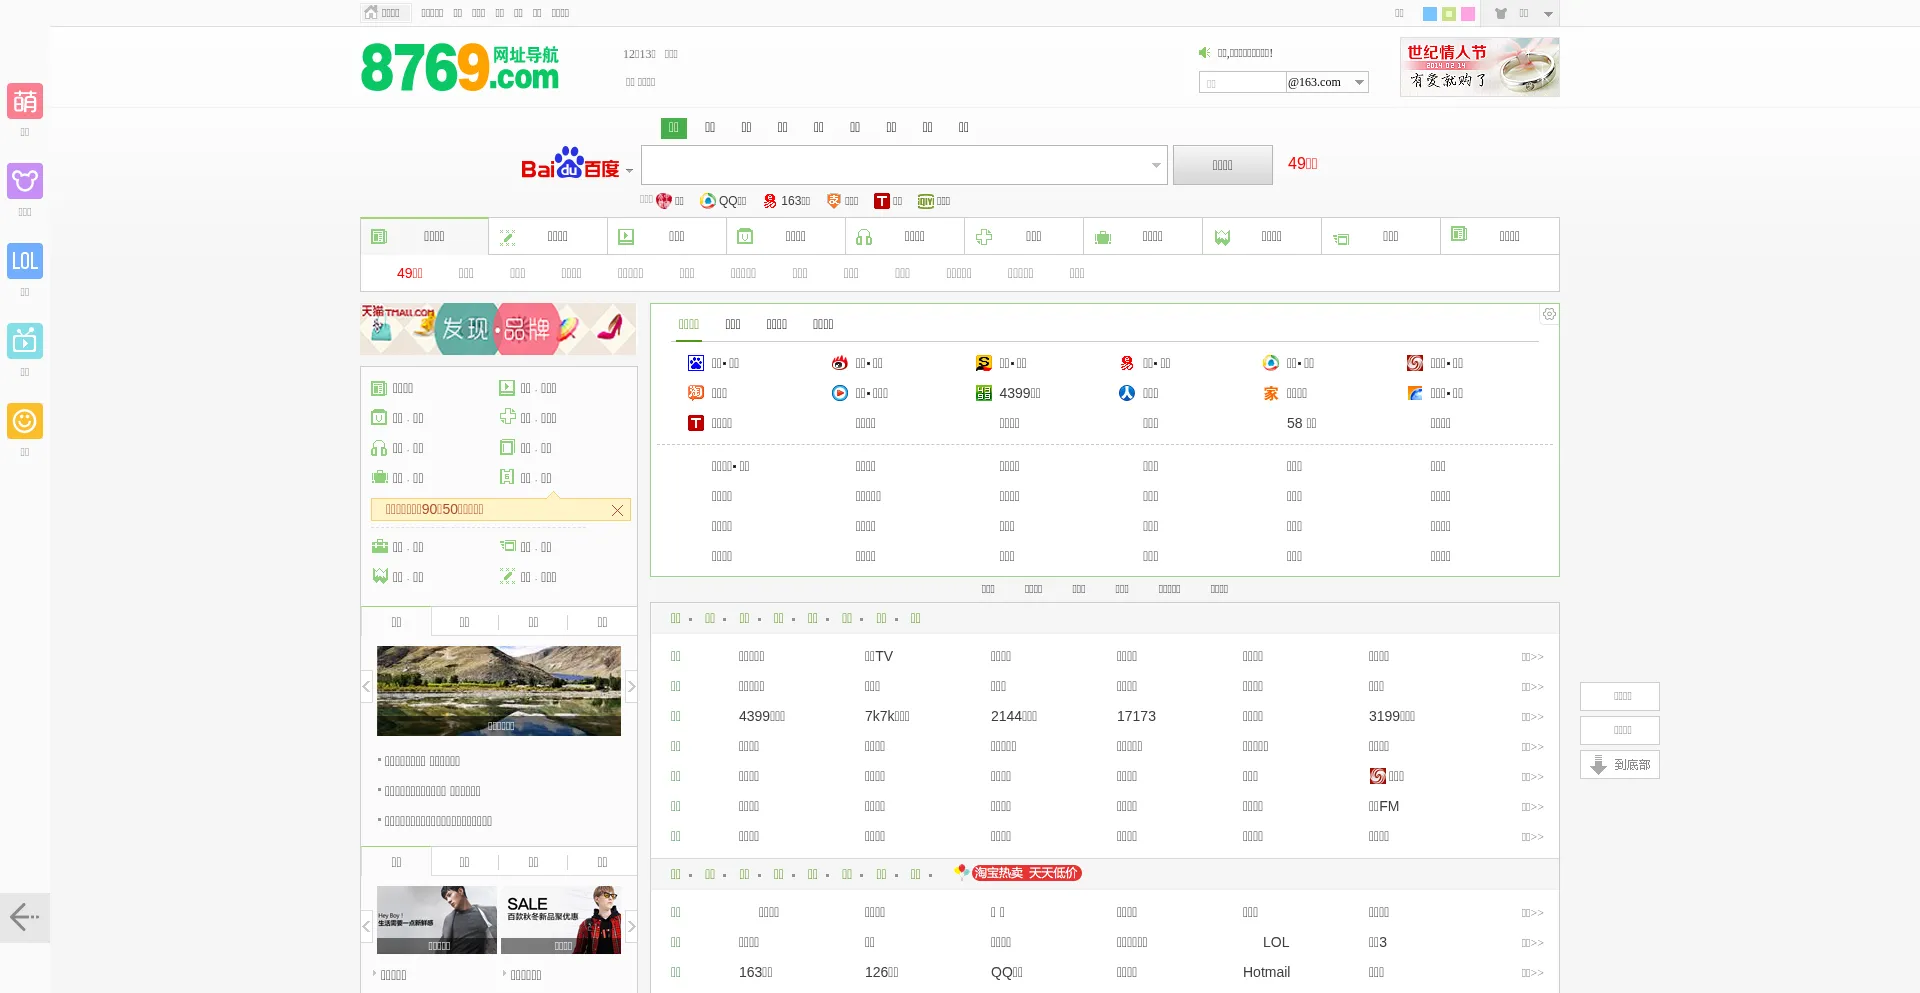Open the gear settings icon in sites panel
The width and height of the screenshot is (1920, 993).
[1549, 314]
